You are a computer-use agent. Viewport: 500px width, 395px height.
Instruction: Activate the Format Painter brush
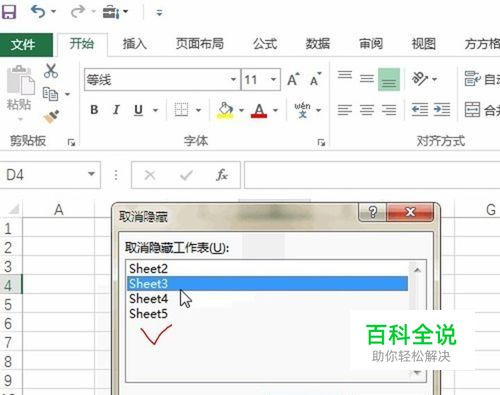pyautogui.click(x=51, y=116)
